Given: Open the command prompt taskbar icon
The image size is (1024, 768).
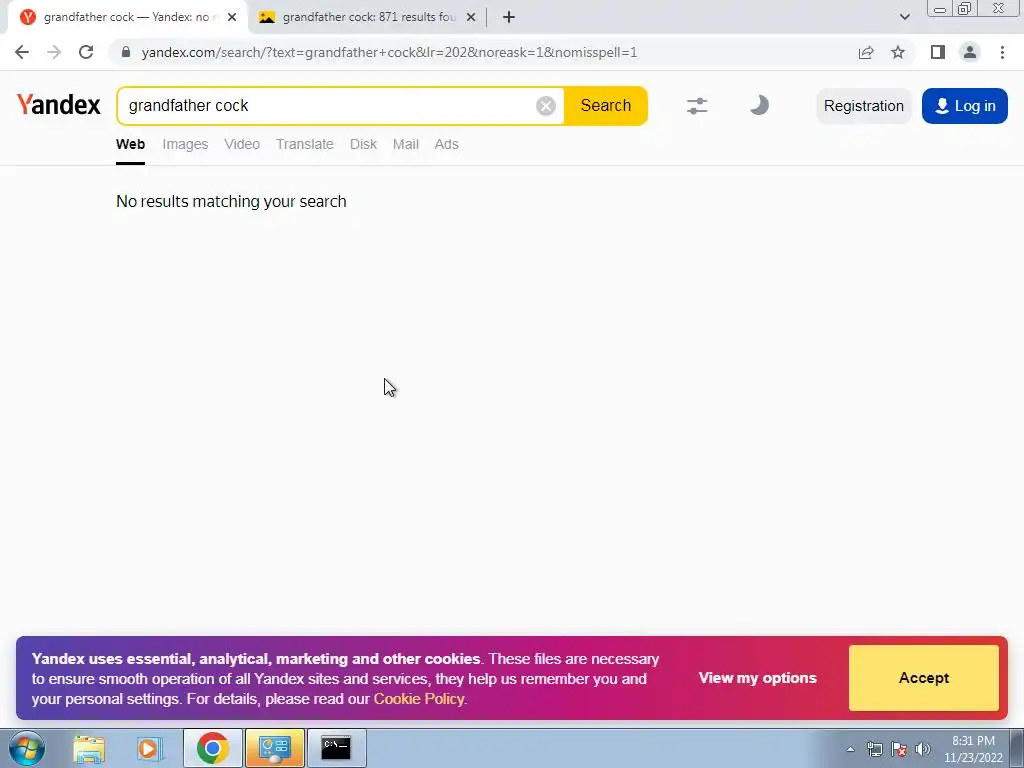Looking at the screenshot, I should coord(336,748).
